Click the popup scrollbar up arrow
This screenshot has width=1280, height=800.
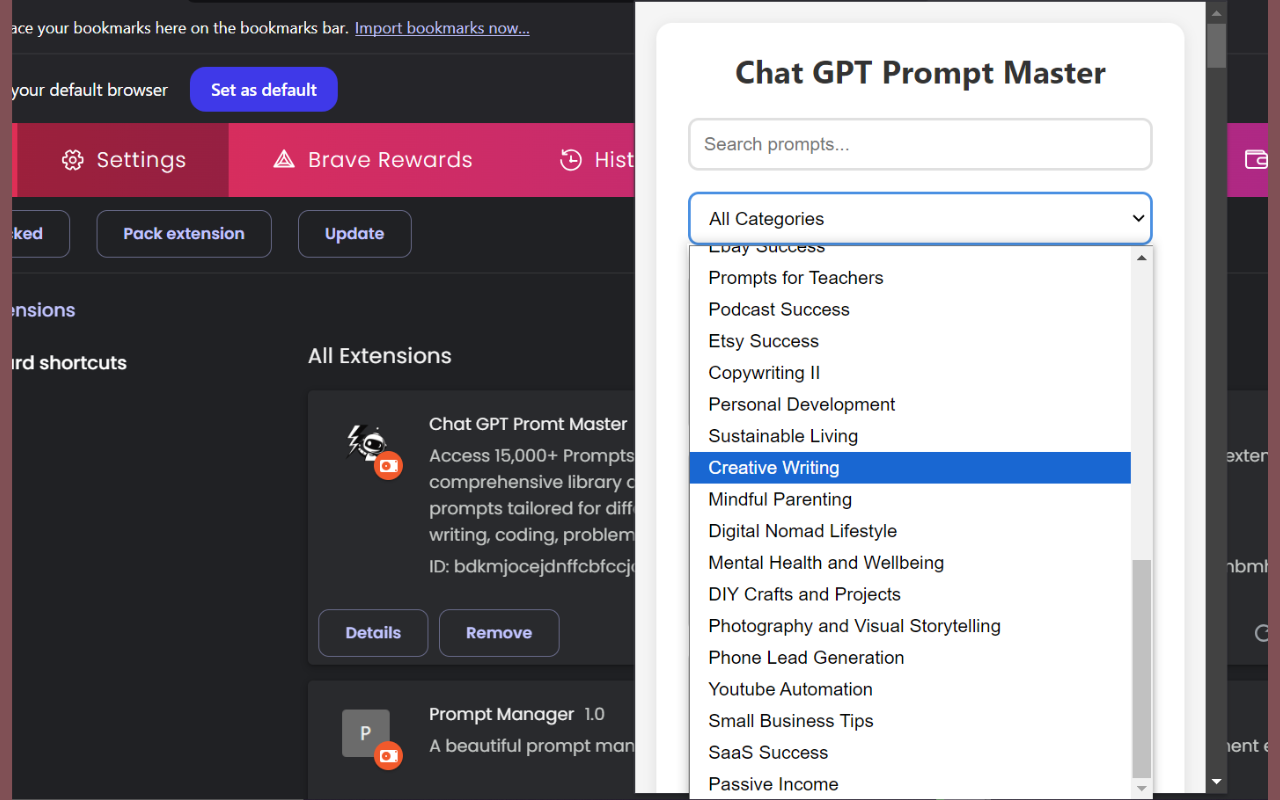(x=1217, y=12)
